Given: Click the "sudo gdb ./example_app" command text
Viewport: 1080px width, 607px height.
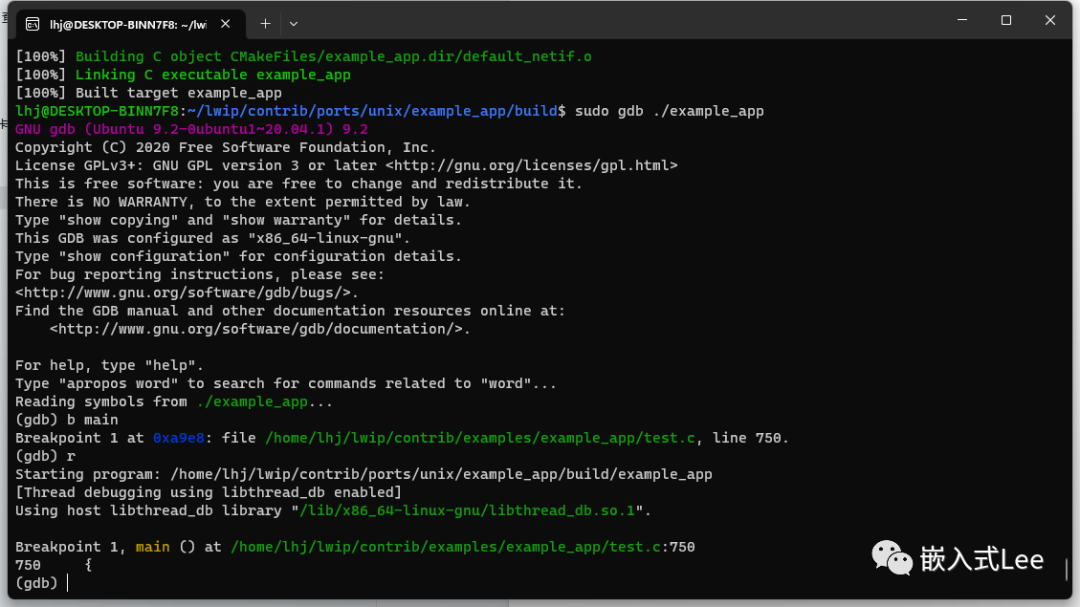Looking at the screenshot, I should (669, 111).
